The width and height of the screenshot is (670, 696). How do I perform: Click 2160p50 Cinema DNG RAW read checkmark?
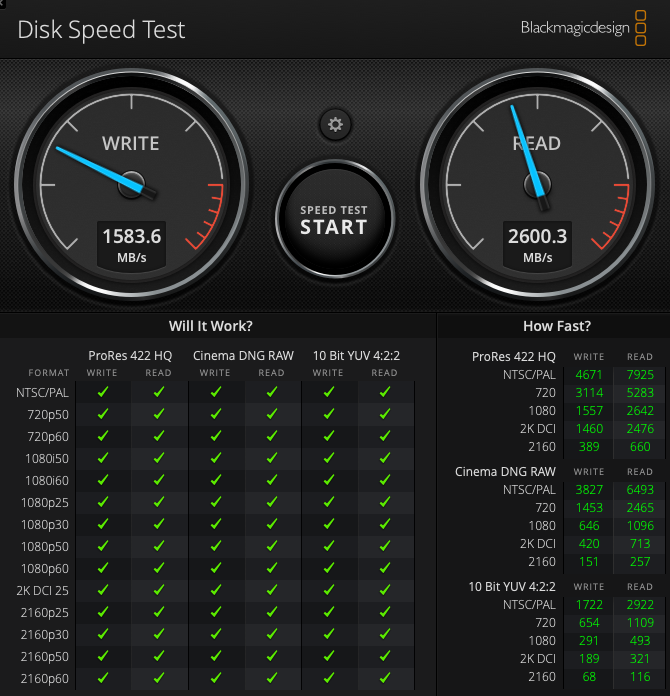pos(272,656)
